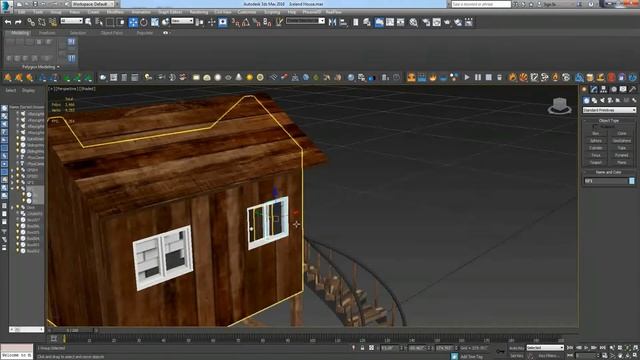
Task: Click the Render Production teapot icon
Action: [447, 22]
